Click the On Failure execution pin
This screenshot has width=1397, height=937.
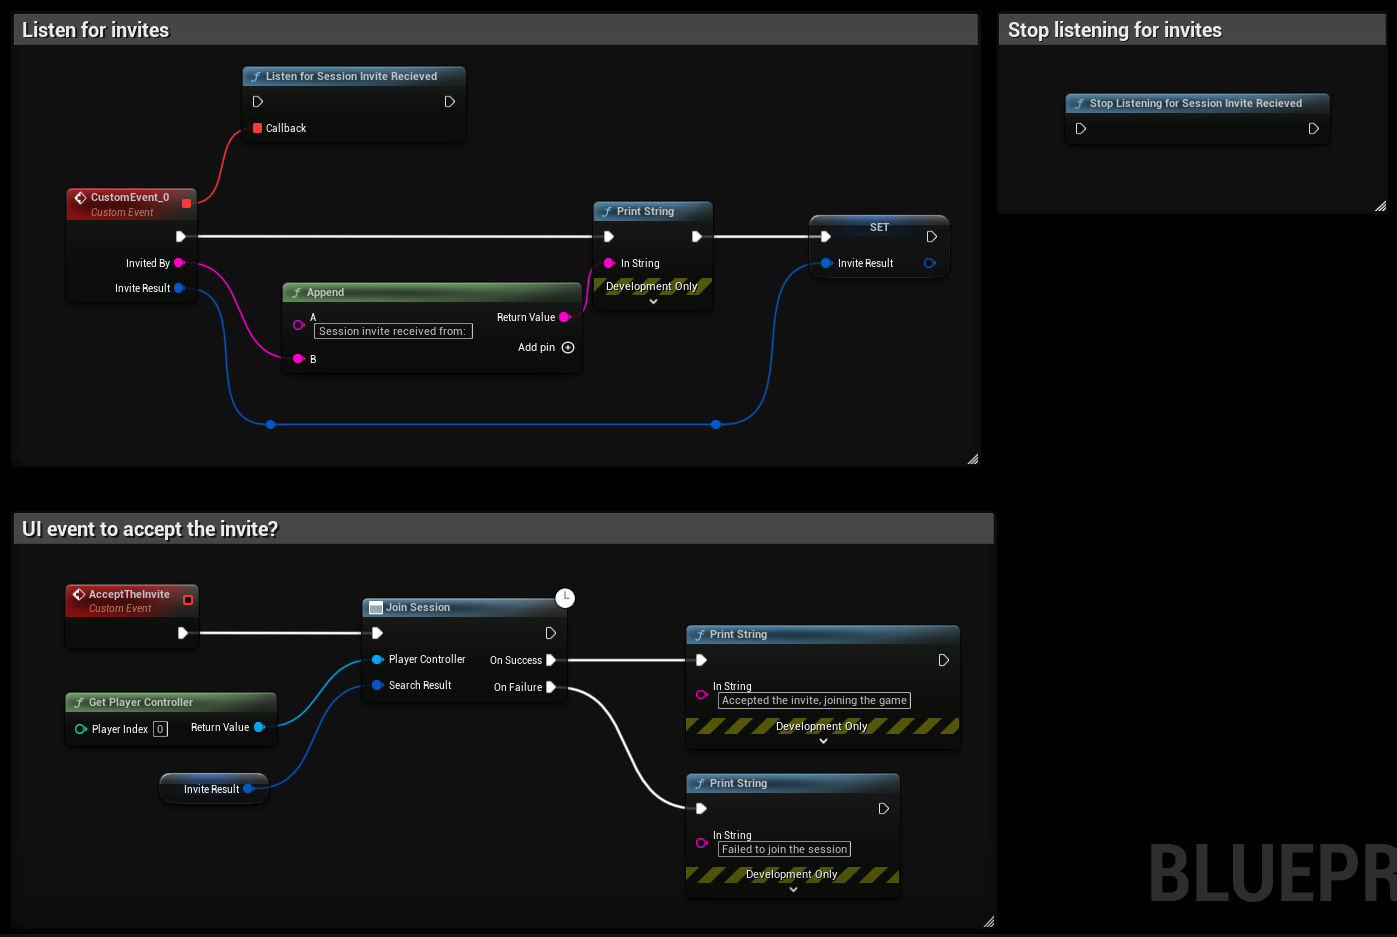click(550, 687)
